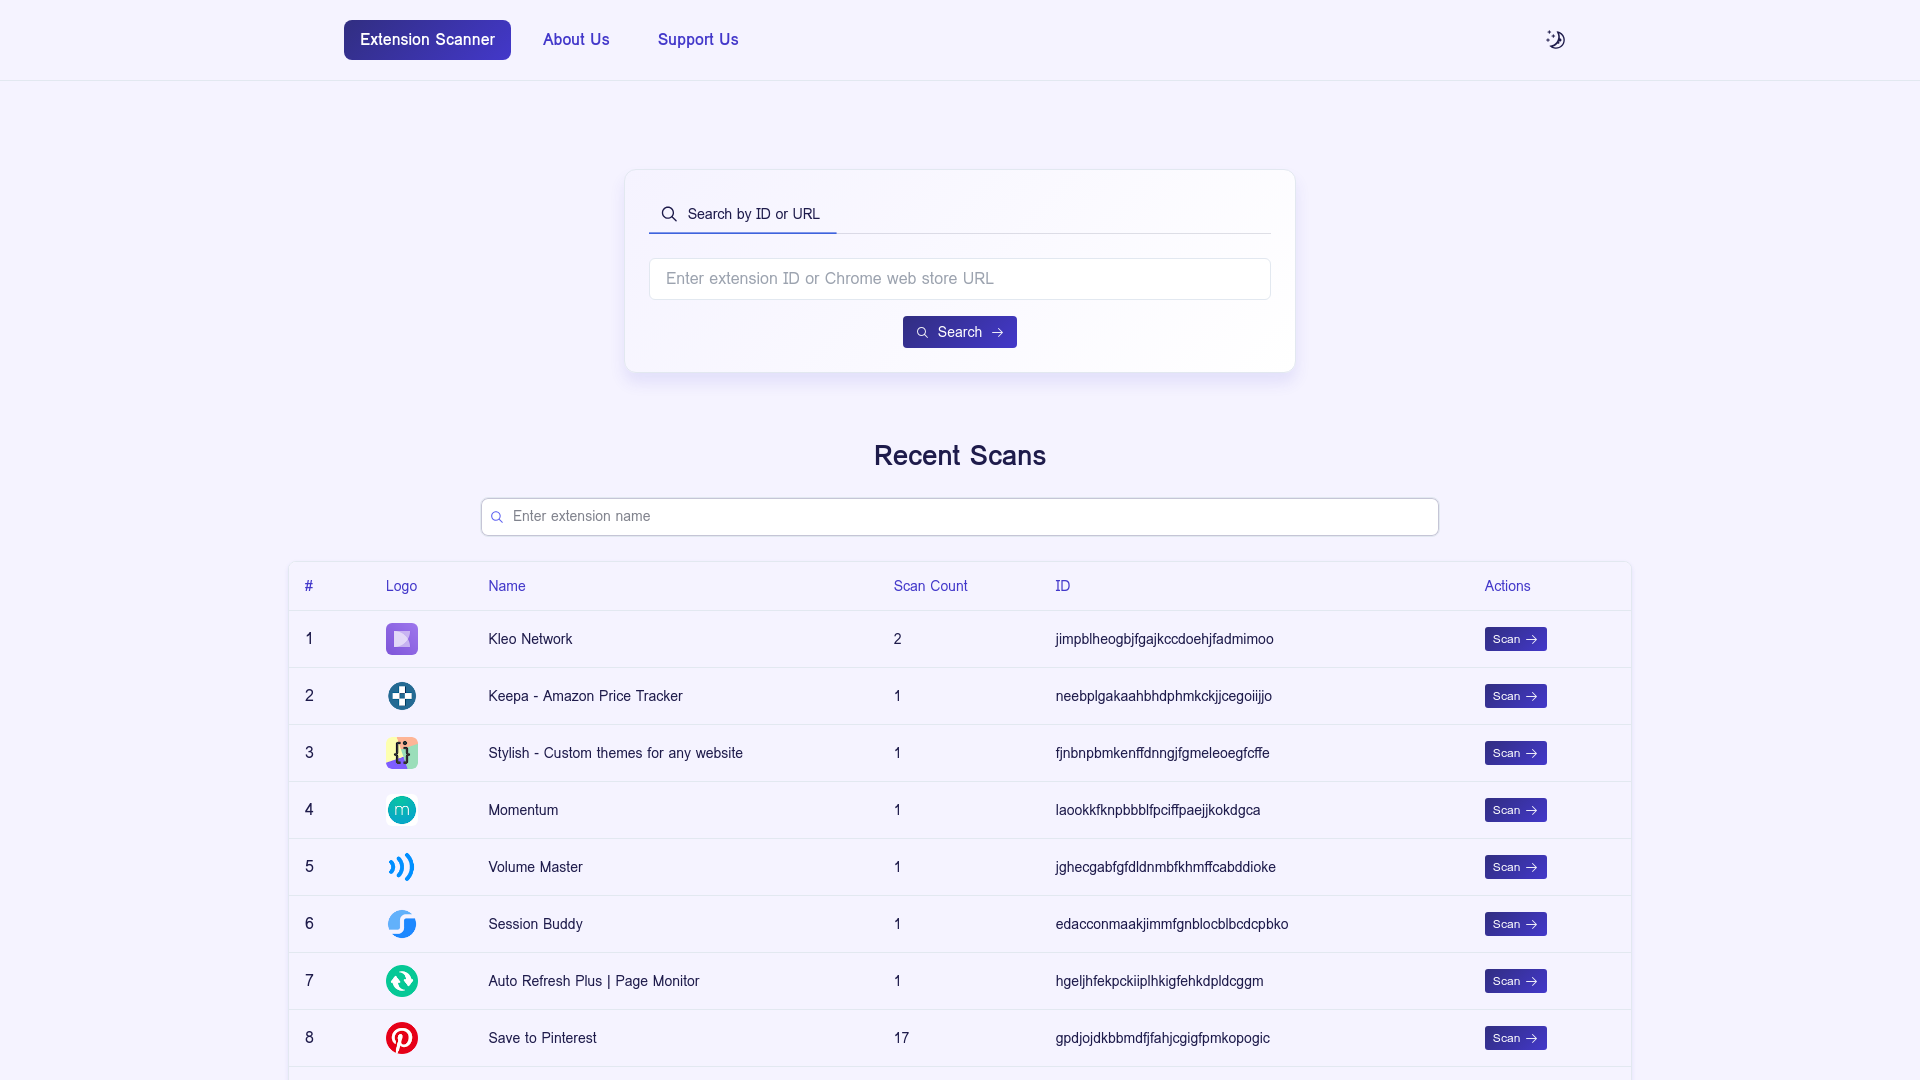The image size is (1920, 1080).
Task: Click the Save to Pinterest icon
Action: point(401,1038)
